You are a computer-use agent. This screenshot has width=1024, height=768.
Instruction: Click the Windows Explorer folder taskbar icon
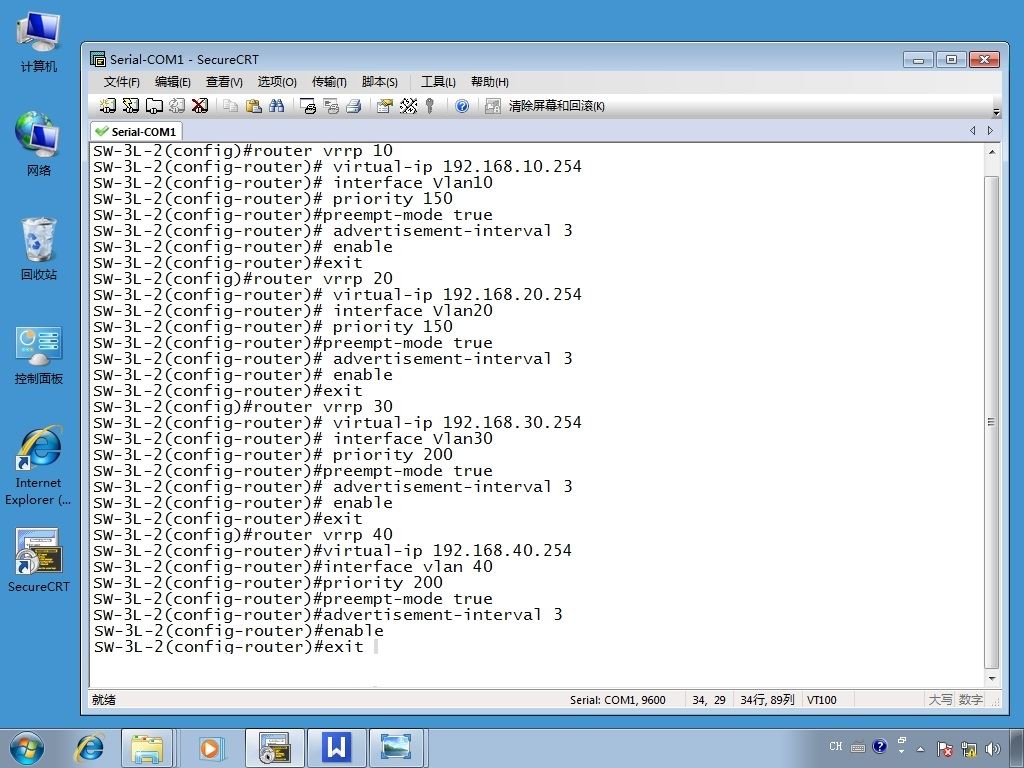(x=147, y=748)
